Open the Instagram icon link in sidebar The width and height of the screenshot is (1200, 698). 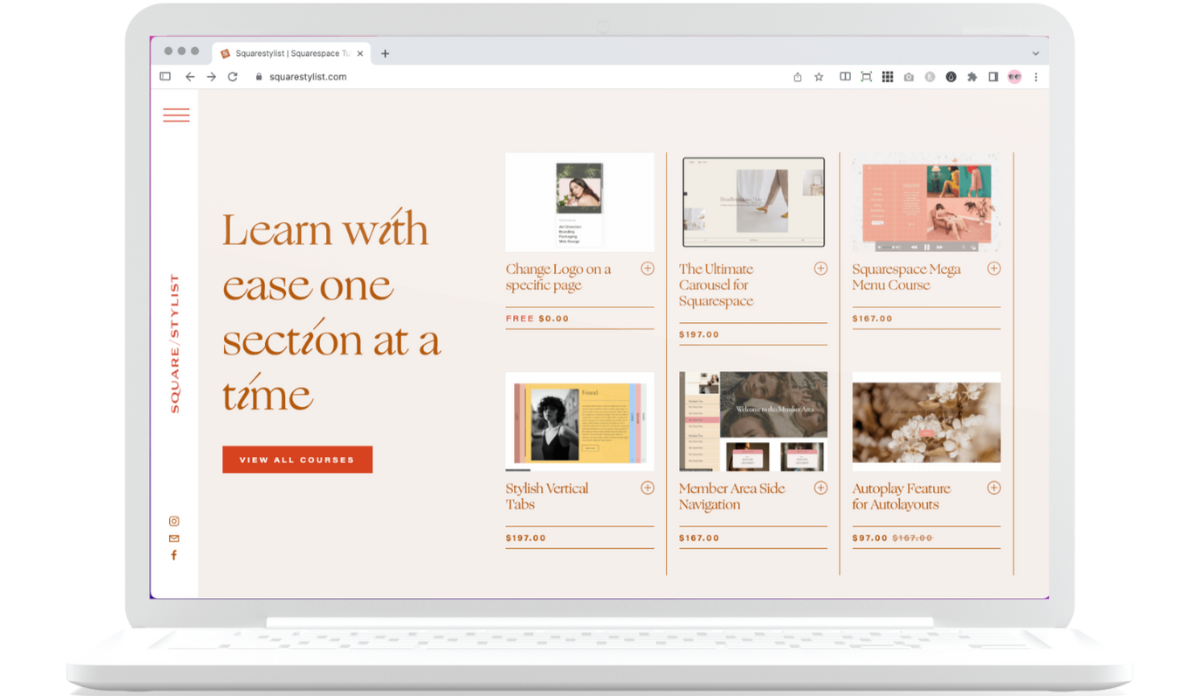coord(174,521)
